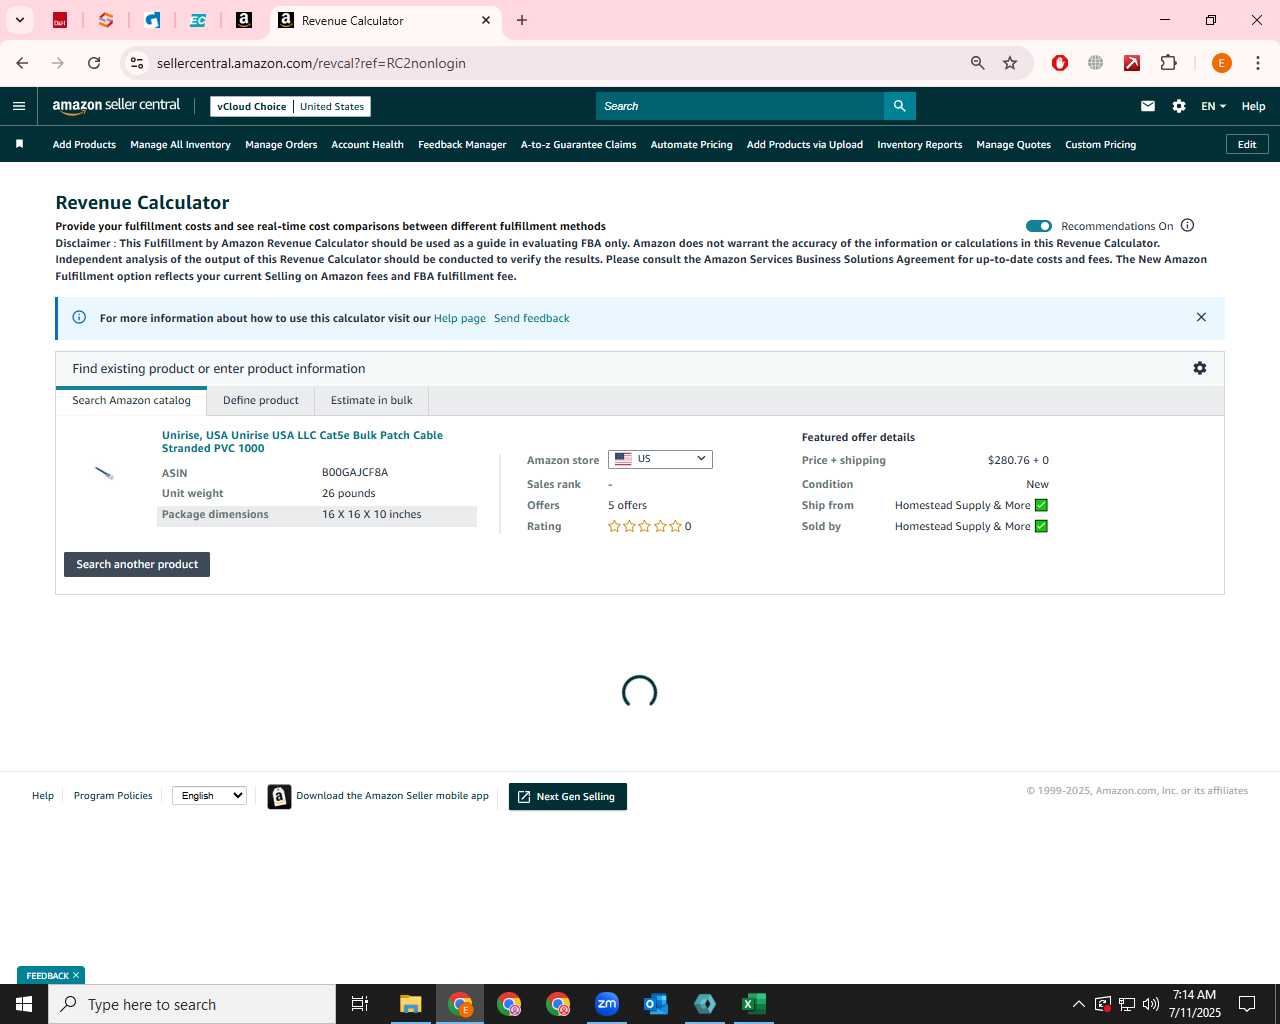Image resolution: width=1280 pixels, height=1024 pixels.
Task: Open Chrome three-dot menu
Action: (1258, 63)
